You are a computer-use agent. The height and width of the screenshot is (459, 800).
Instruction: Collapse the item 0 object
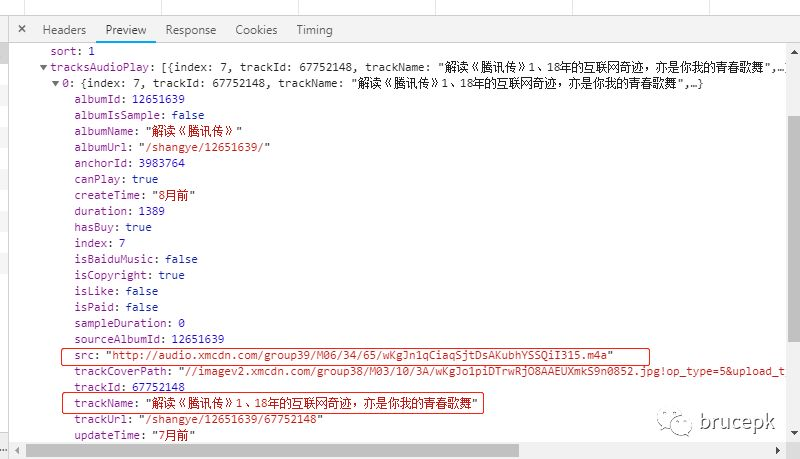point(55,84)
